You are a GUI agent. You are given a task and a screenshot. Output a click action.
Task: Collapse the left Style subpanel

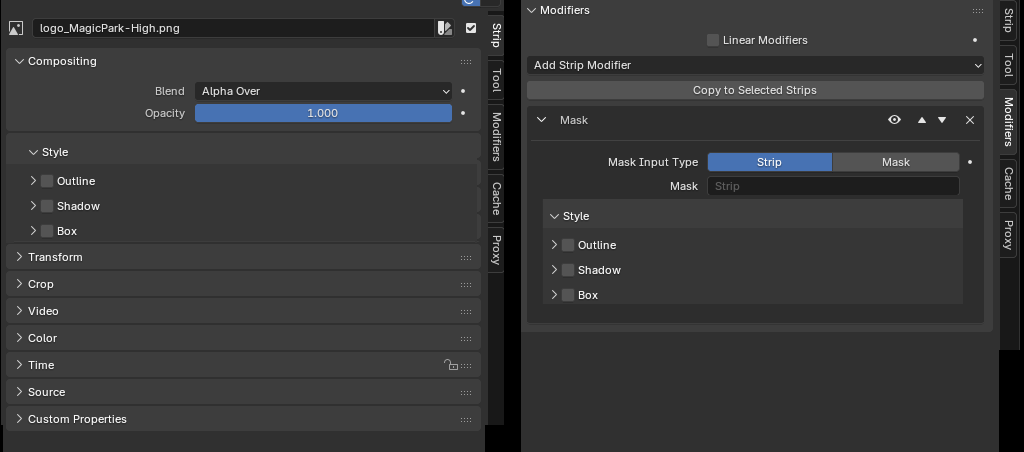[33, 152]
